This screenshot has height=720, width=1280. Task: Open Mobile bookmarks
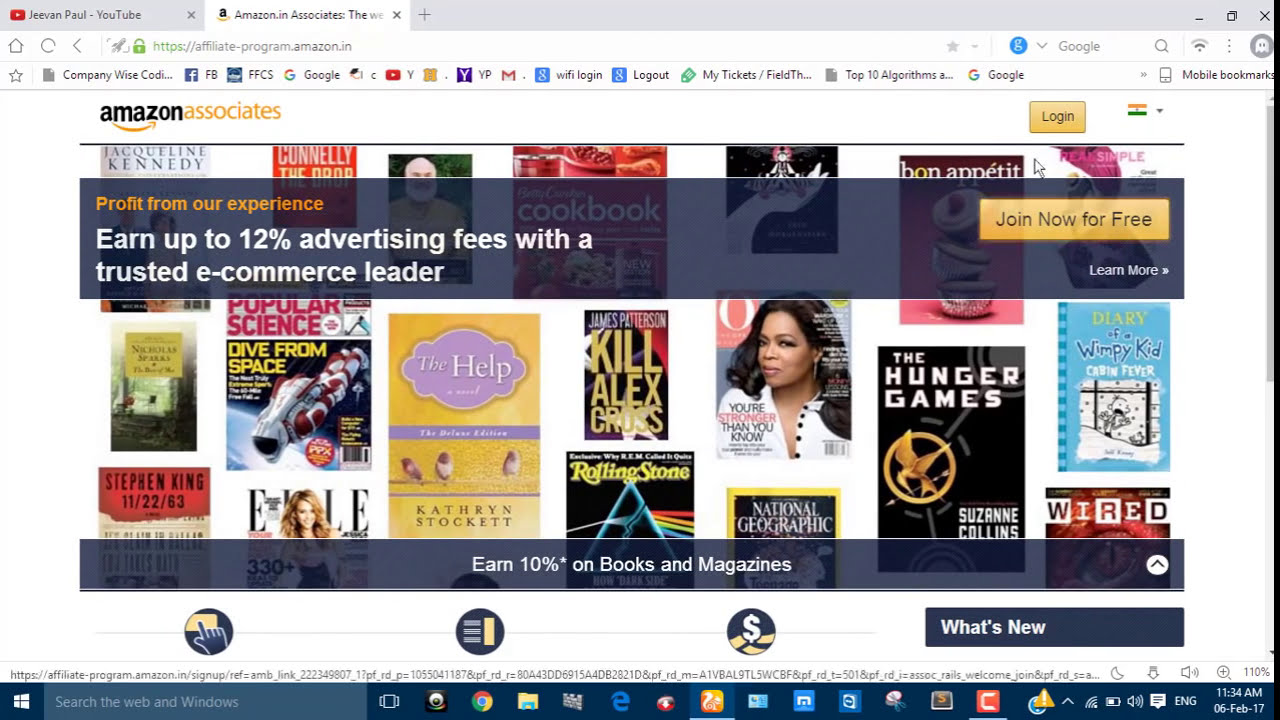[x=1217, y=75]
